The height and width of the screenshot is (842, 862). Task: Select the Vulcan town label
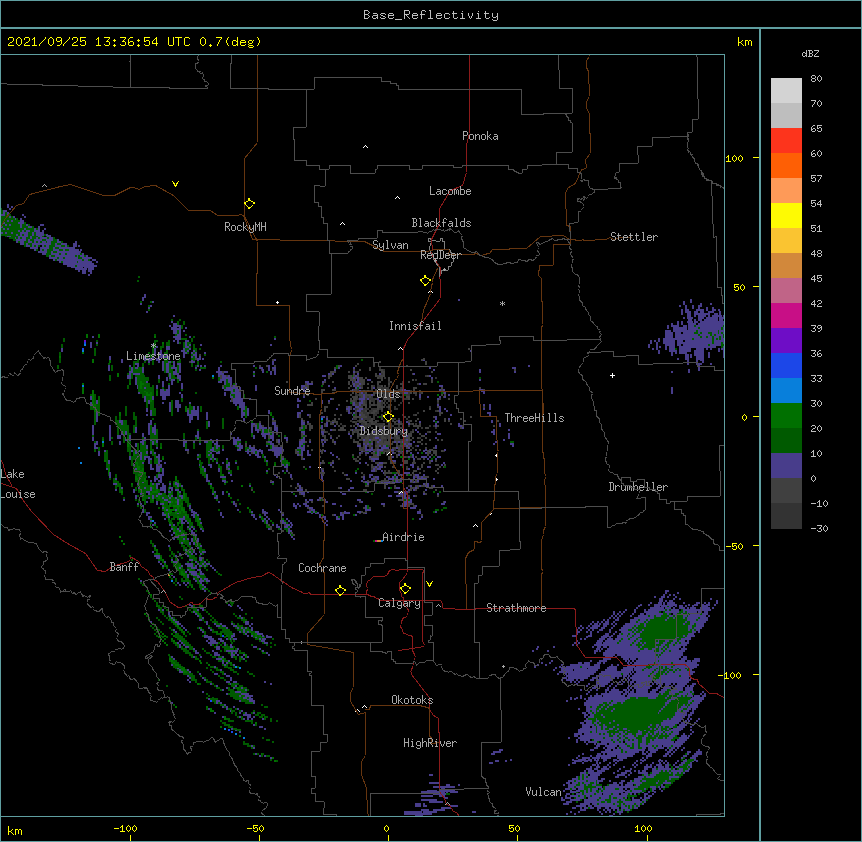[543, 792]
